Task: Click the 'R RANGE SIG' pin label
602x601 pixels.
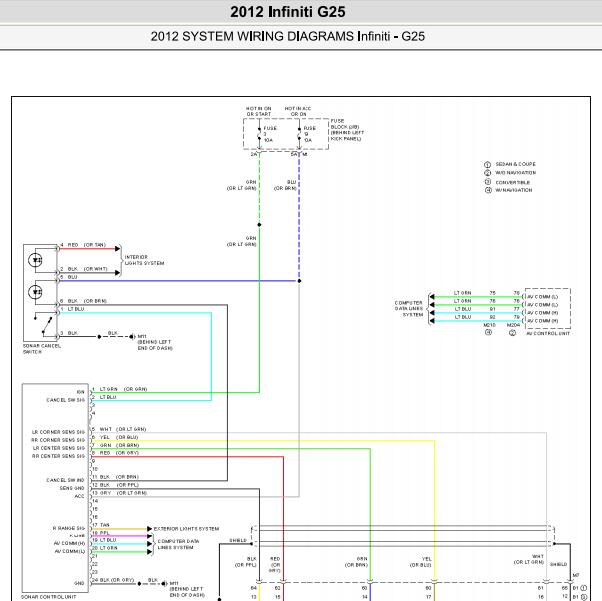Action: tap(69, 528)
